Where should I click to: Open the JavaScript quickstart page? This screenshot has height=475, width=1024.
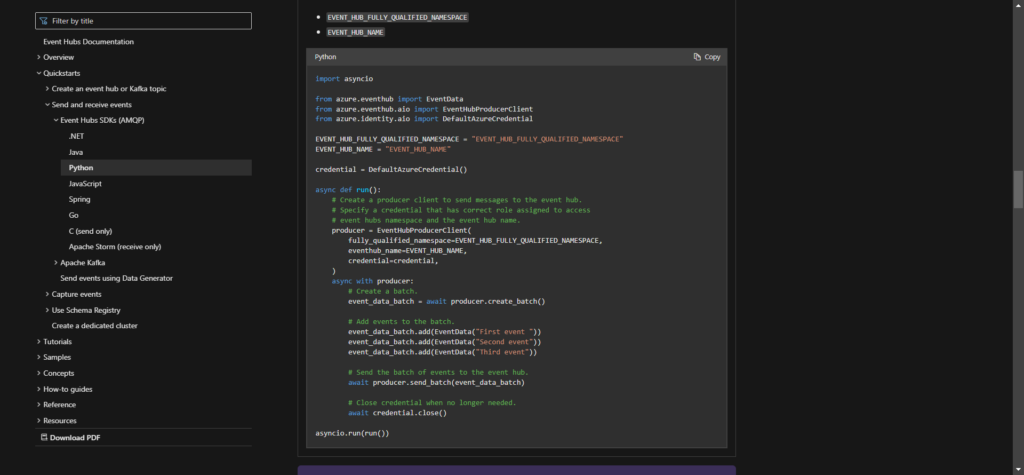click(x=85, y=184)
